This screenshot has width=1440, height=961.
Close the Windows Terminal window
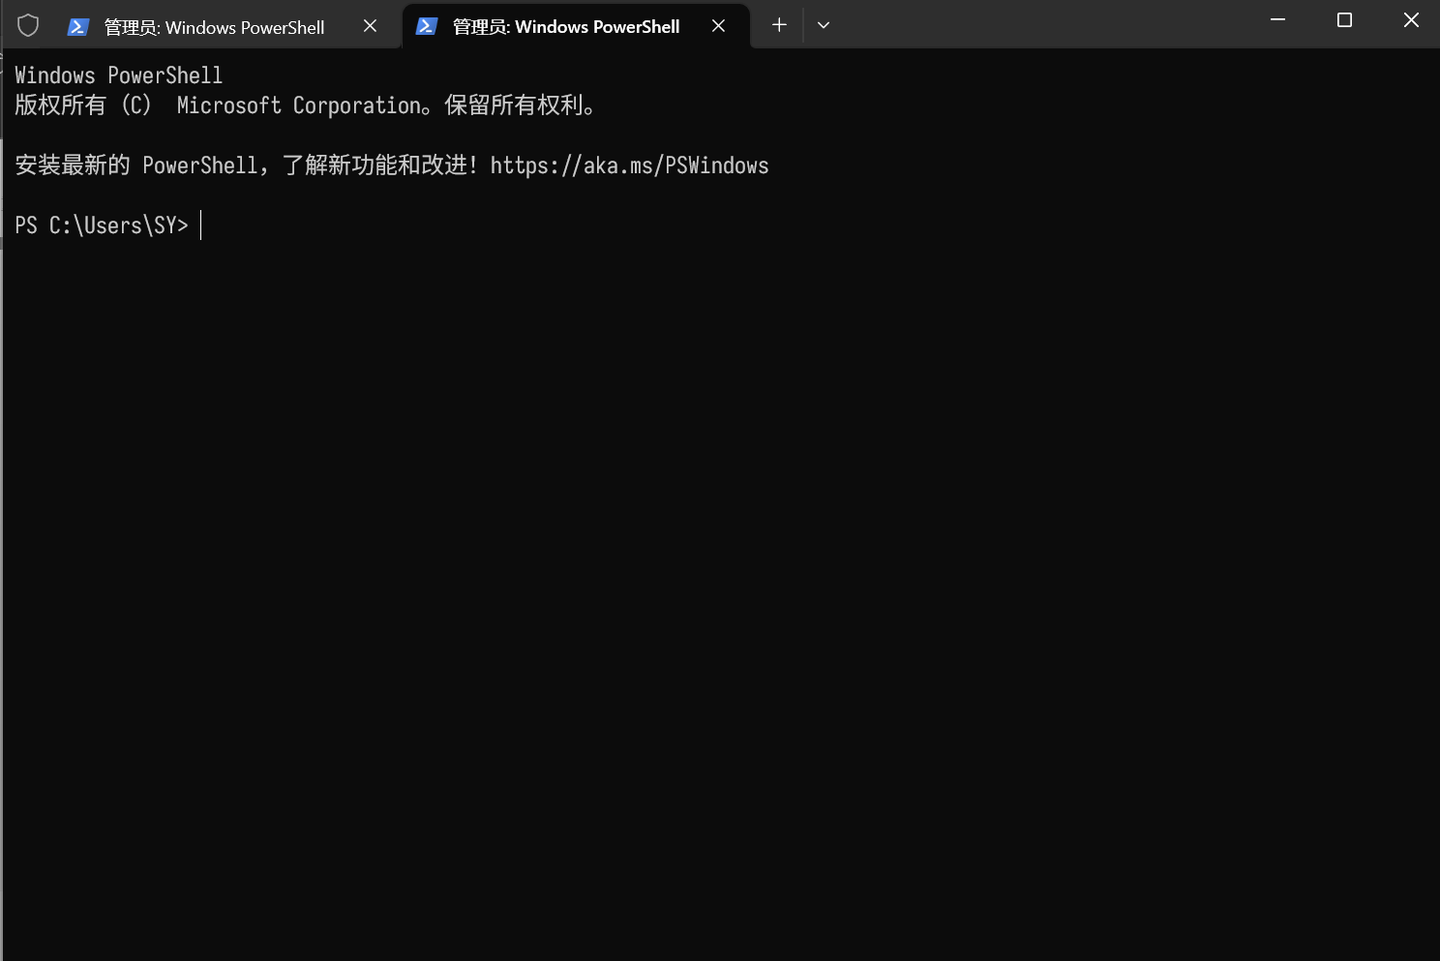(1411, 19)
